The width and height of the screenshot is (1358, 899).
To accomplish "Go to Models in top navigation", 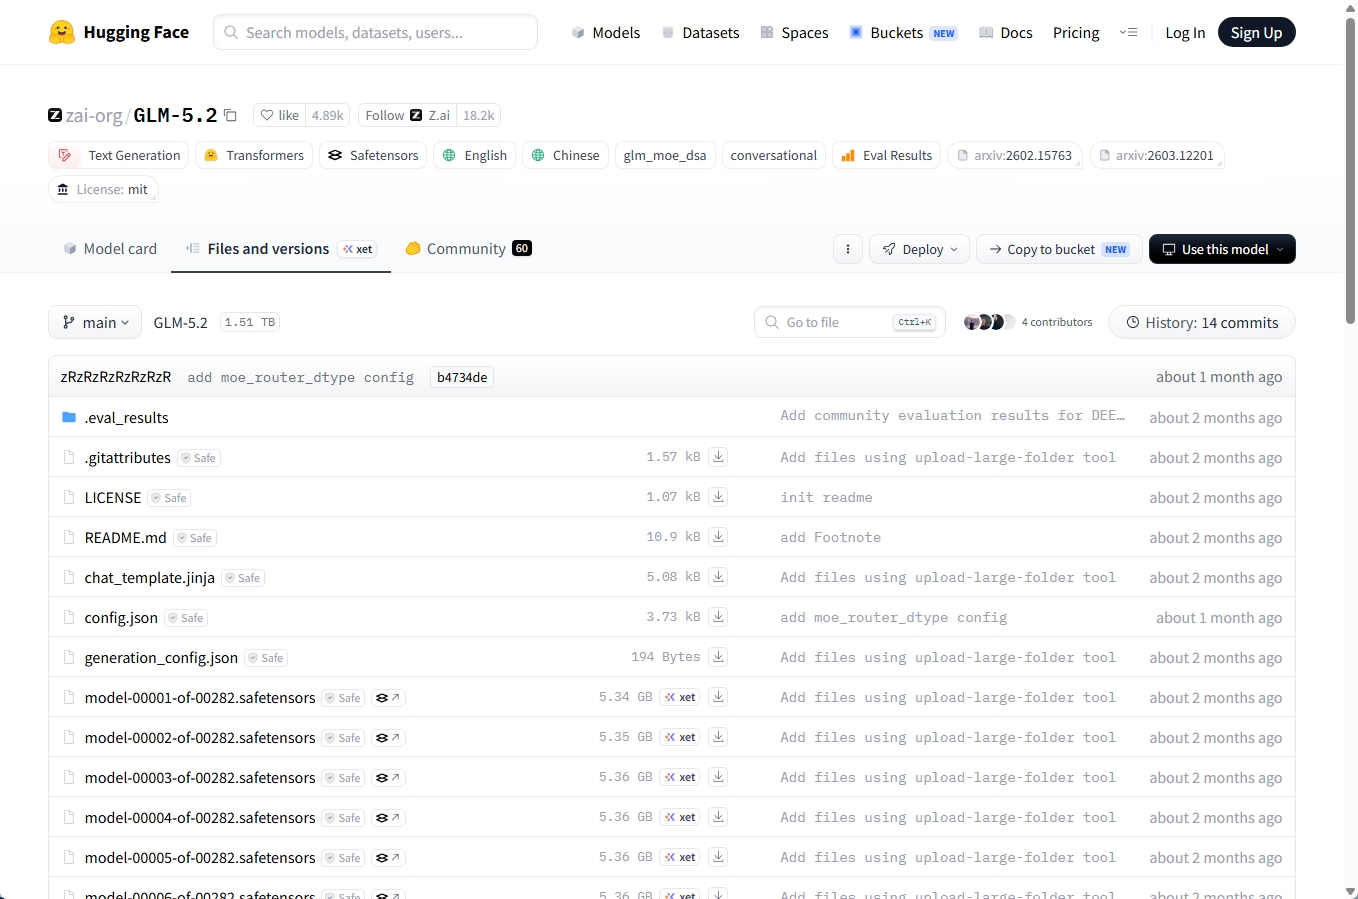I will (x=605, y=32).
